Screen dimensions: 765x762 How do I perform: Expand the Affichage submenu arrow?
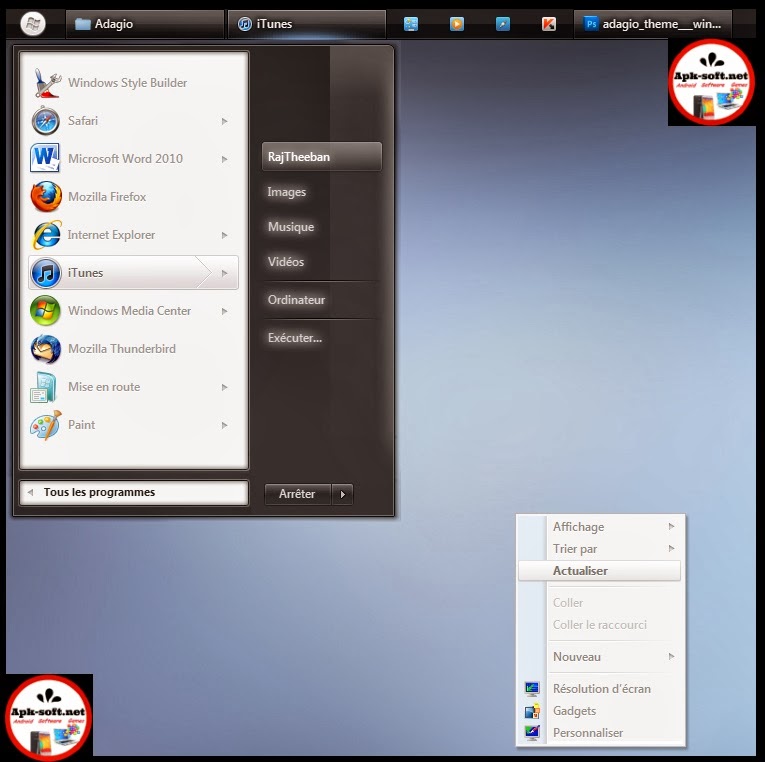point(671,526)
